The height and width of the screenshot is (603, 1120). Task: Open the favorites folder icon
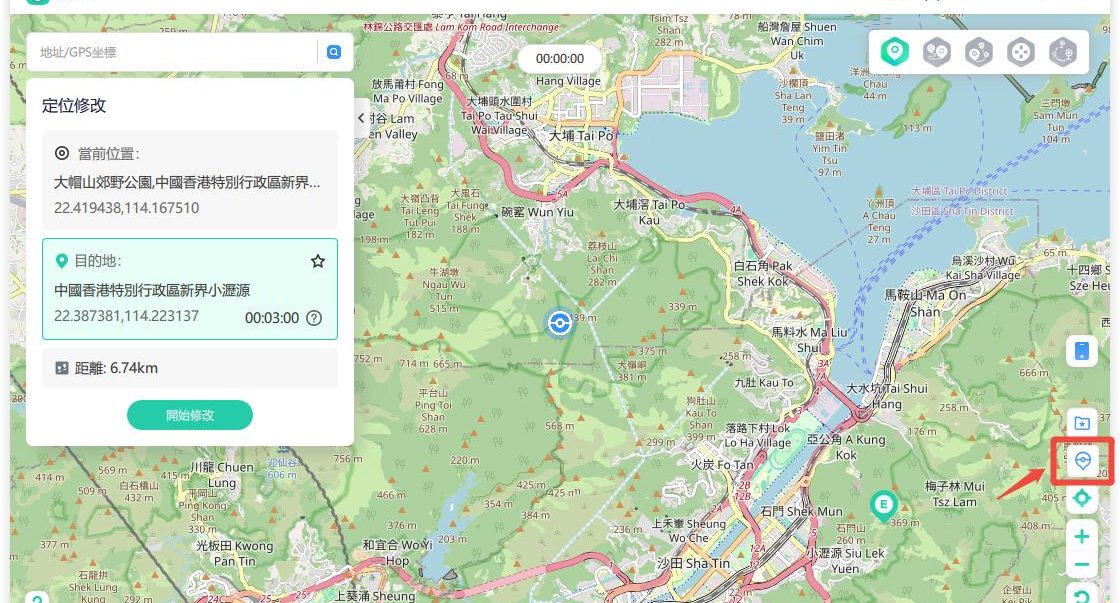[1081, 423]
